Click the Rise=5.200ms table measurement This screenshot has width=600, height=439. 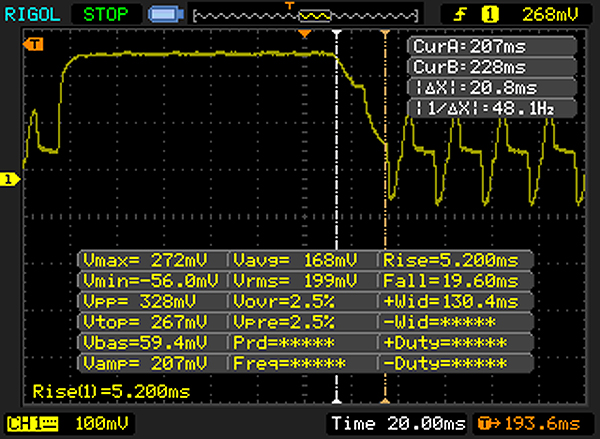(456, 261)
